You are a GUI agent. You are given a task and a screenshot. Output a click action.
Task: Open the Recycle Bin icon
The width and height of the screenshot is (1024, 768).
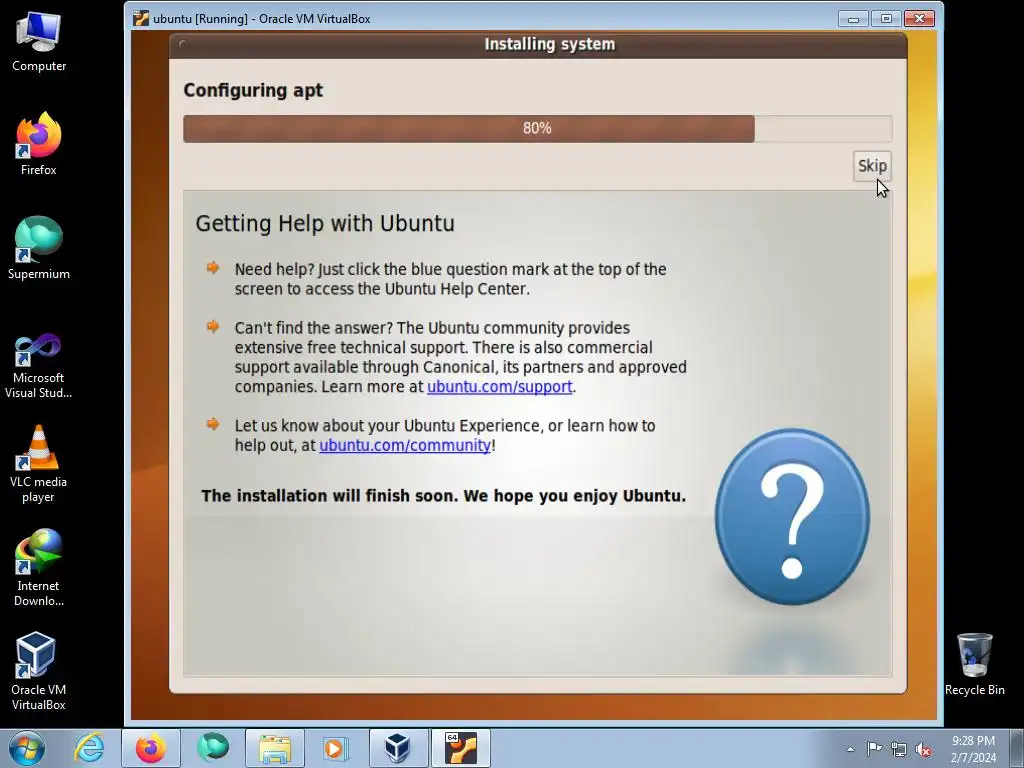974,665
